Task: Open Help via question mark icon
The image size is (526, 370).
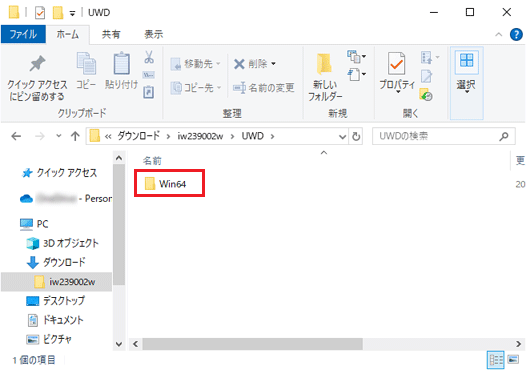Action: [516, 34]
